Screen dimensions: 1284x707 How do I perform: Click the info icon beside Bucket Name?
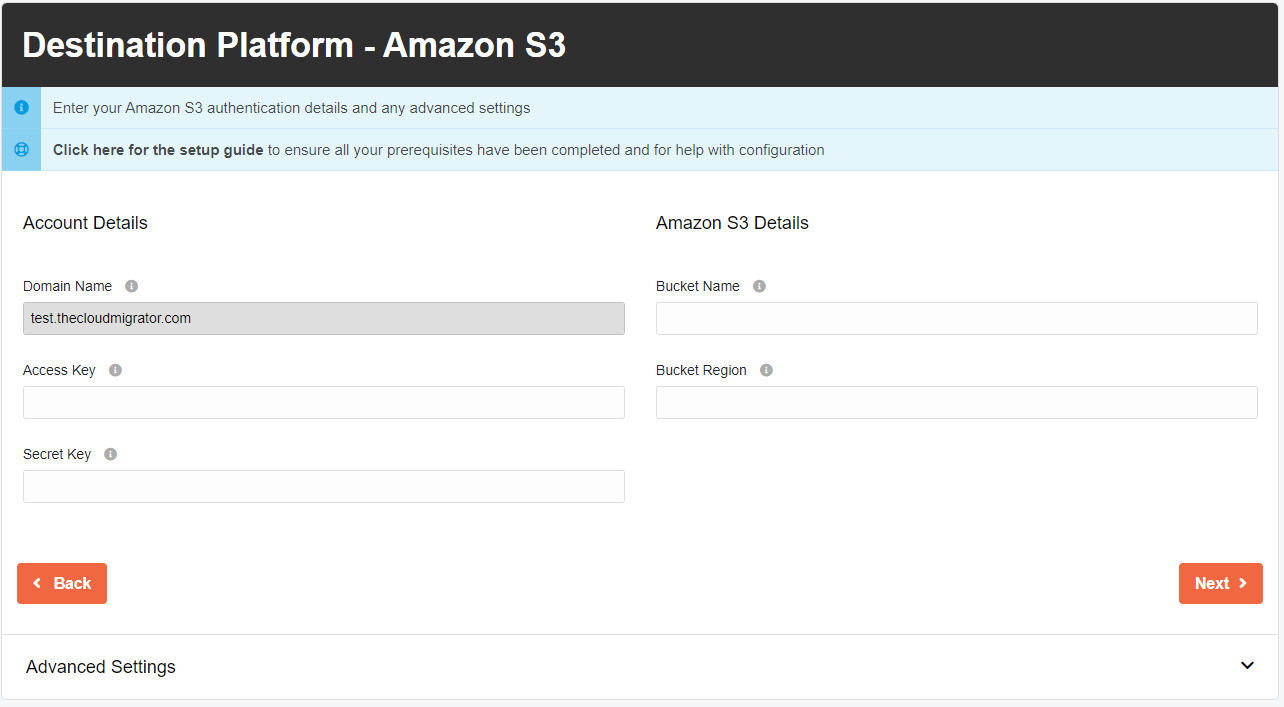point(759,286)
